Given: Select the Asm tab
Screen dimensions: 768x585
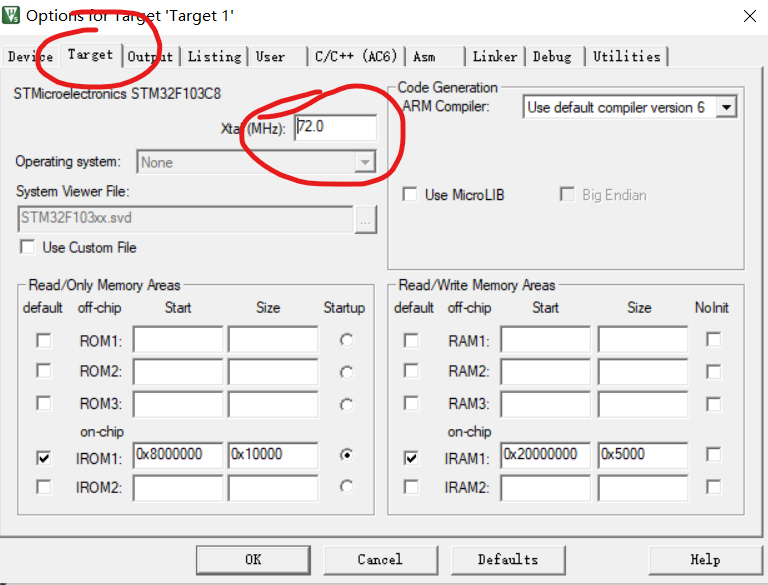Looking at the screenshot, I should [x=435, y=56].
